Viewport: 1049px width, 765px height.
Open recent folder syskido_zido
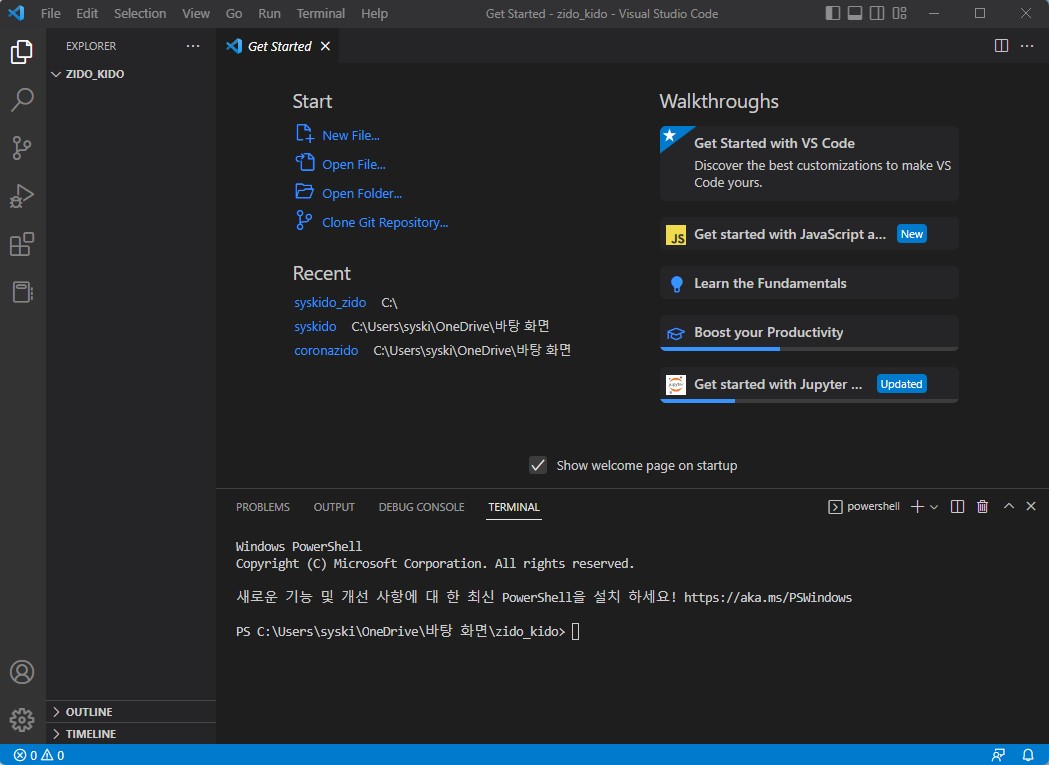[330, 303]
